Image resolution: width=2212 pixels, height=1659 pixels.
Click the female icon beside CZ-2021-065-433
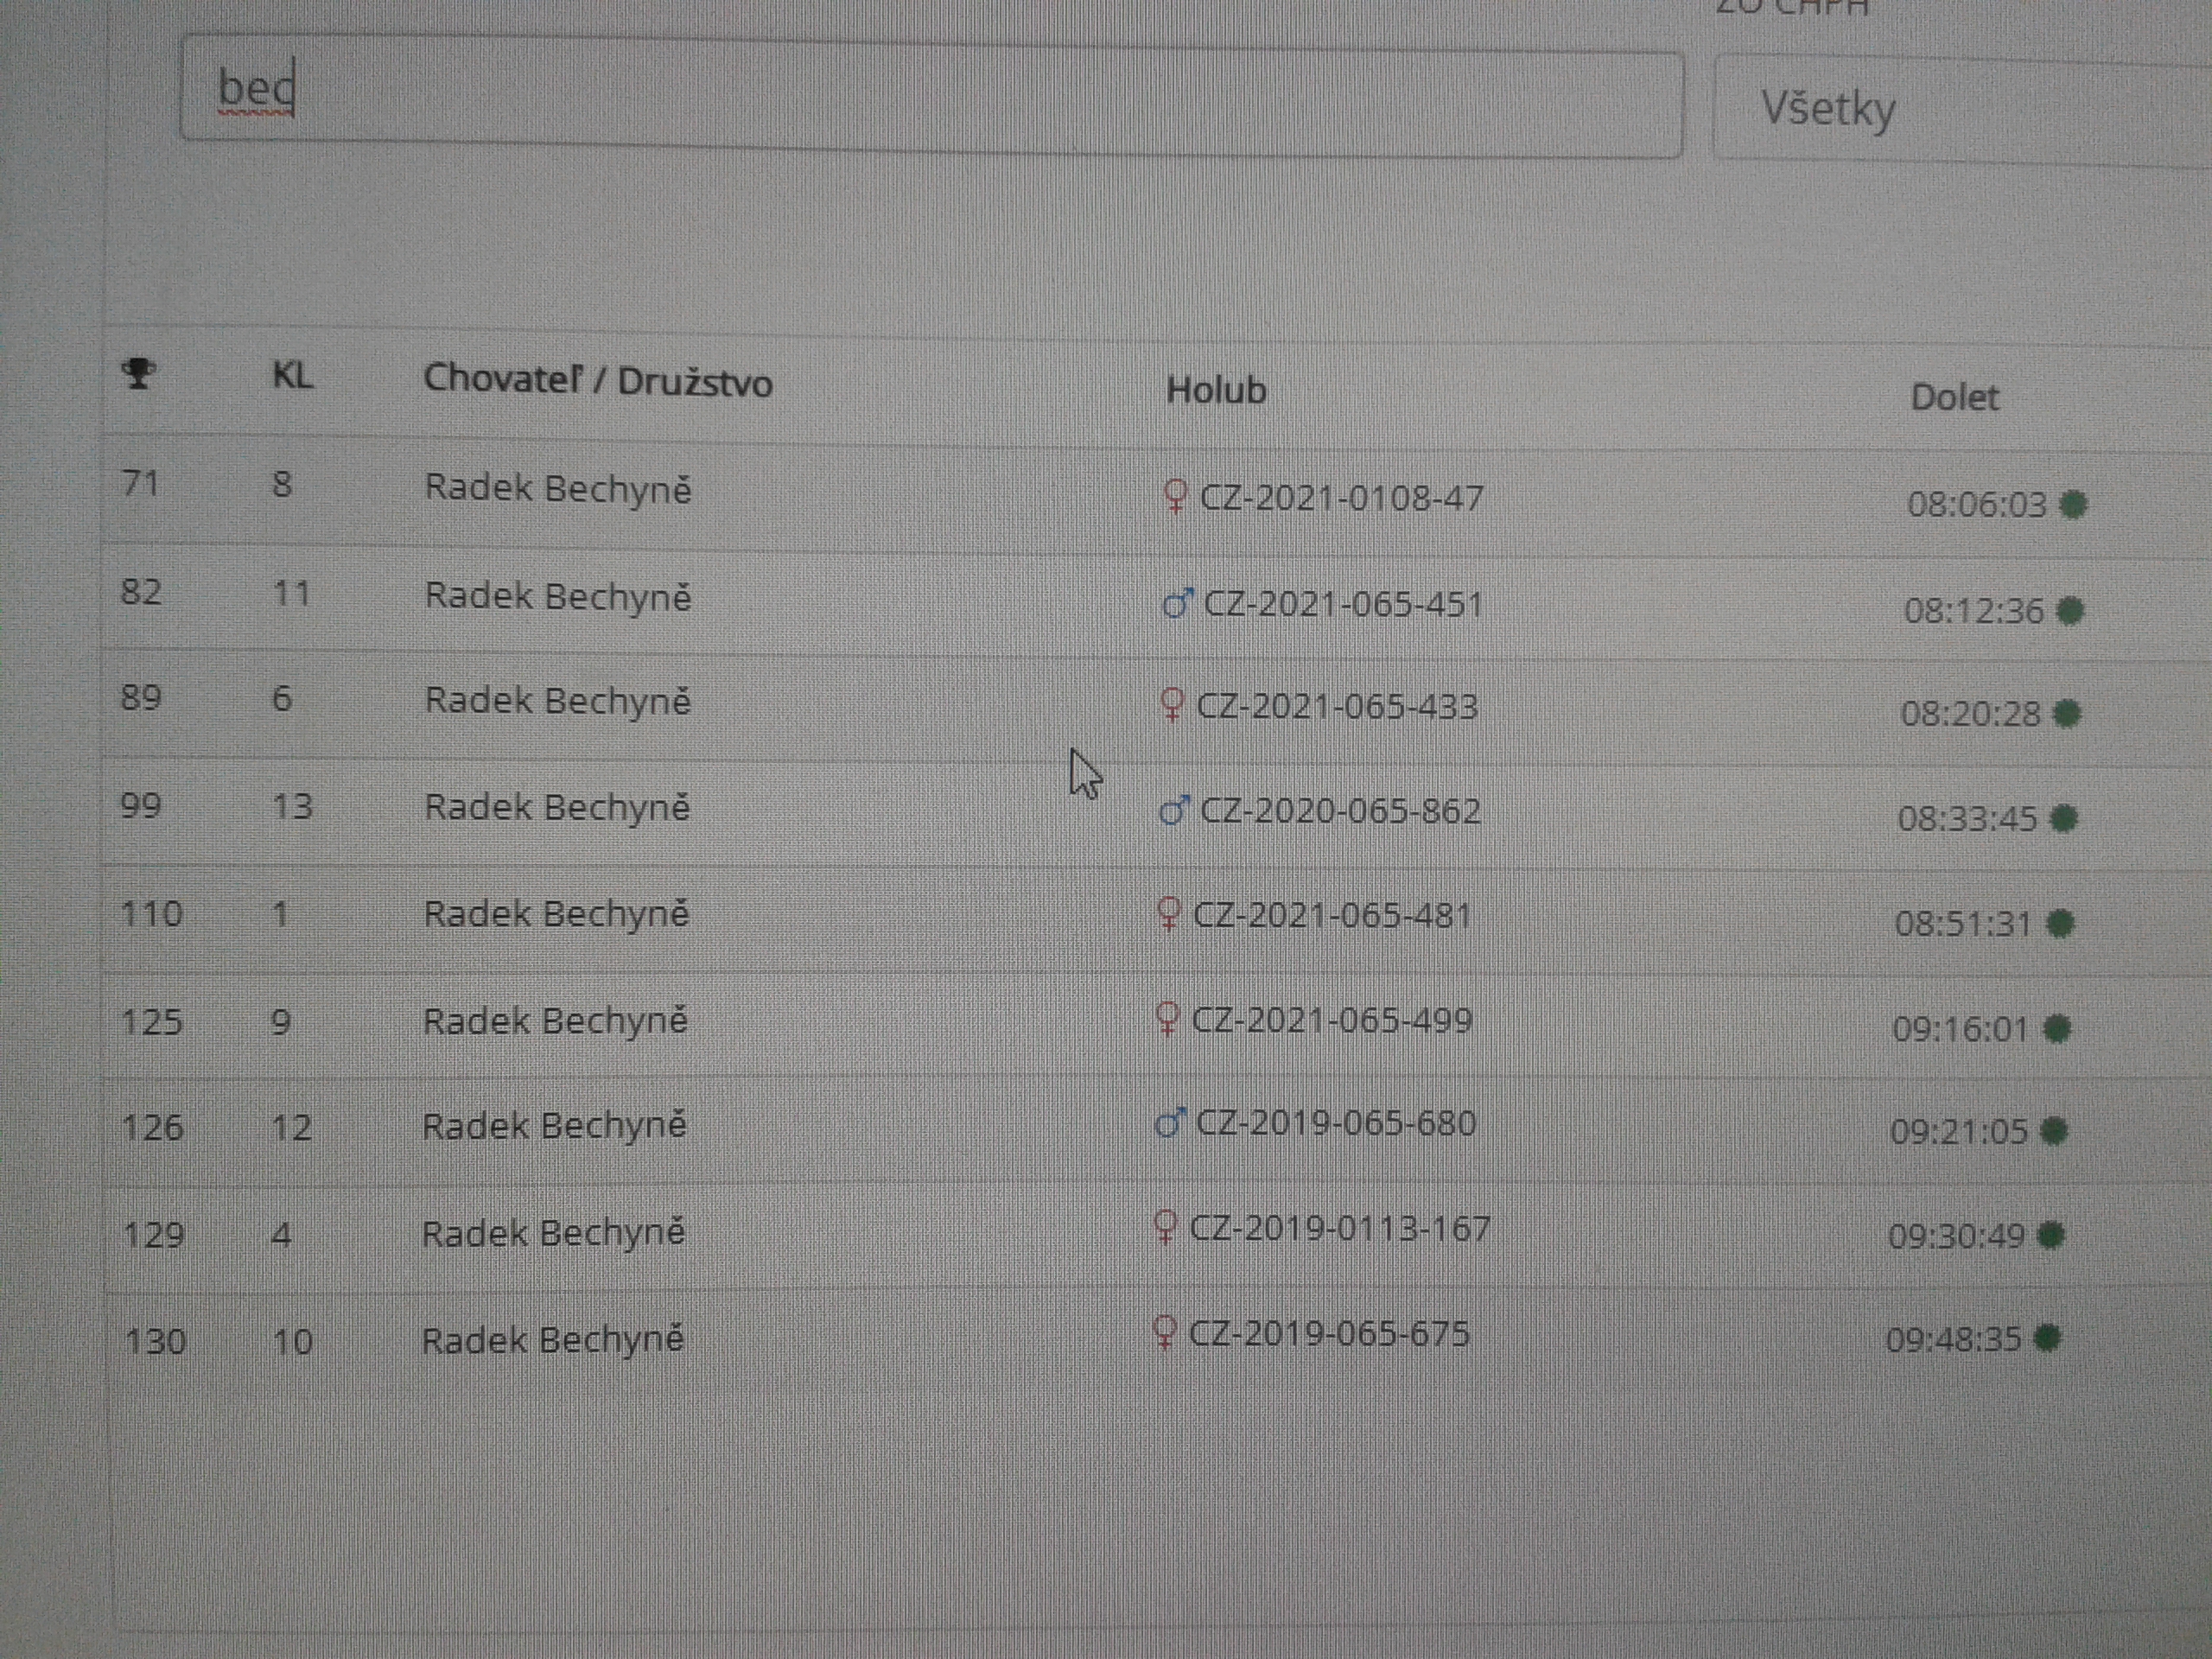pyautogui.click(x=1171, y=705)
